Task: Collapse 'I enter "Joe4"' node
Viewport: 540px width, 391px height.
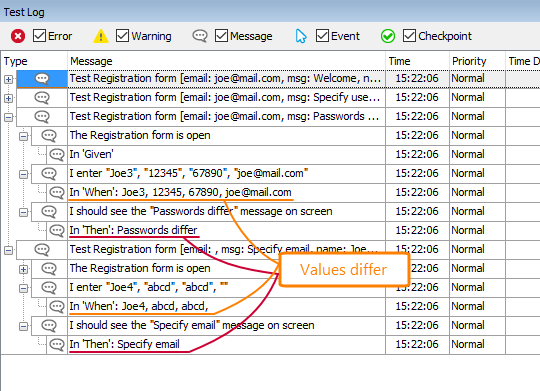Action: 23,288
